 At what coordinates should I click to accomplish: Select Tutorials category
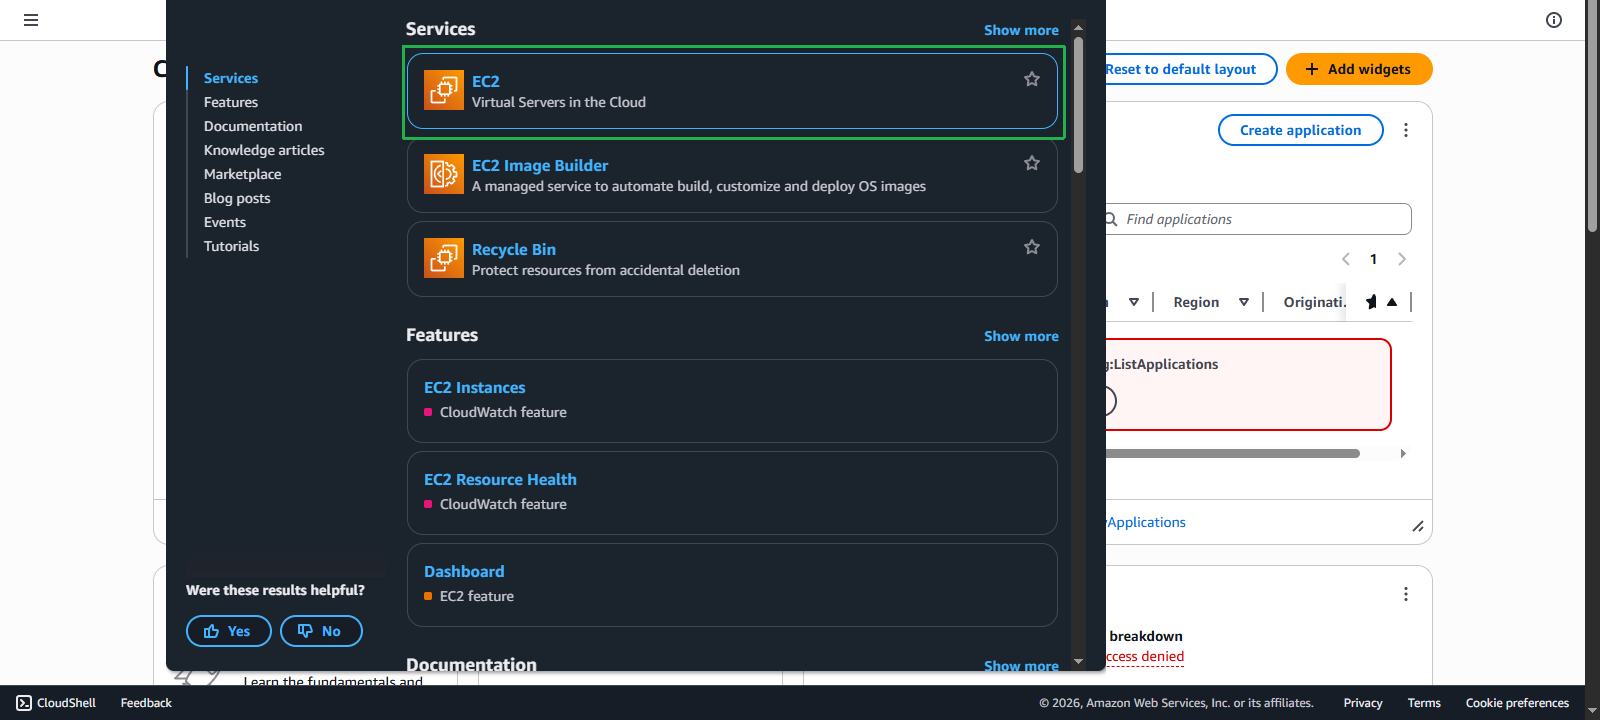(231, 246)
